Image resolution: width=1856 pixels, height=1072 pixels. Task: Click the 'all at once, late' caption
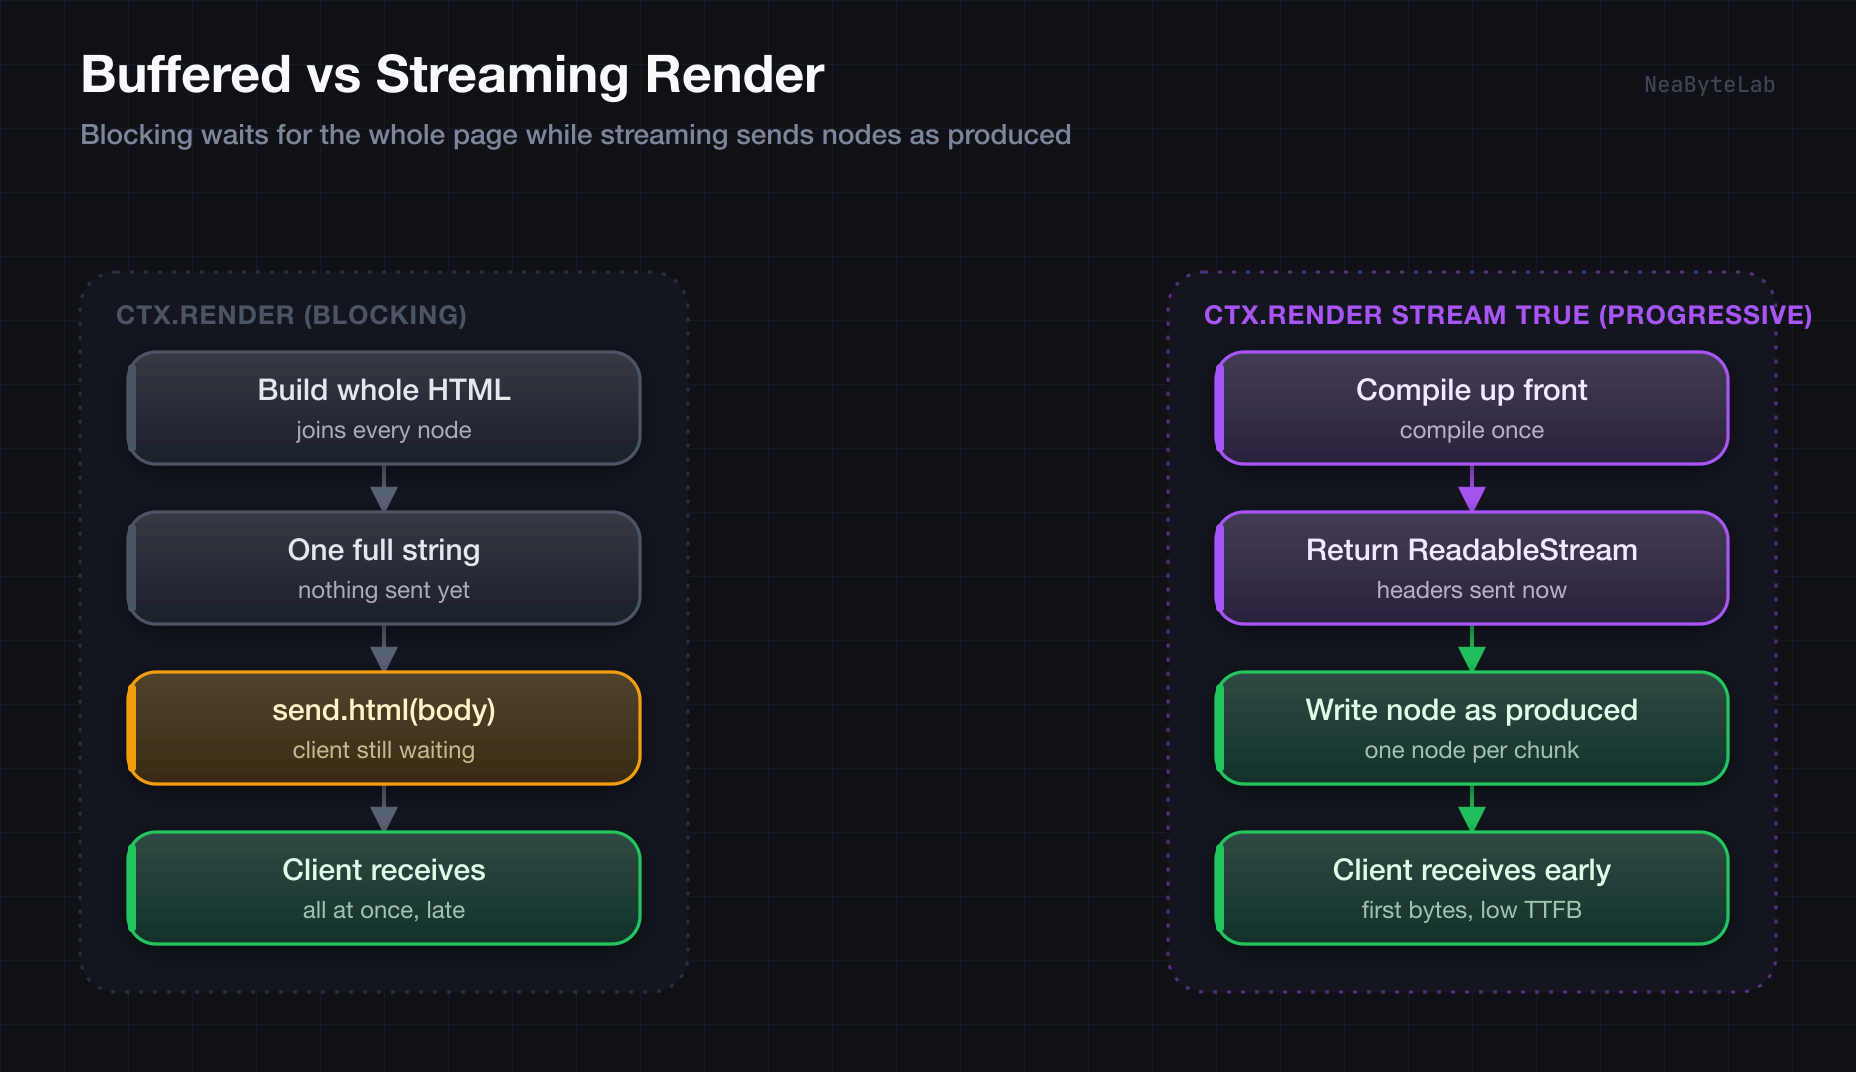coord(384,911)
